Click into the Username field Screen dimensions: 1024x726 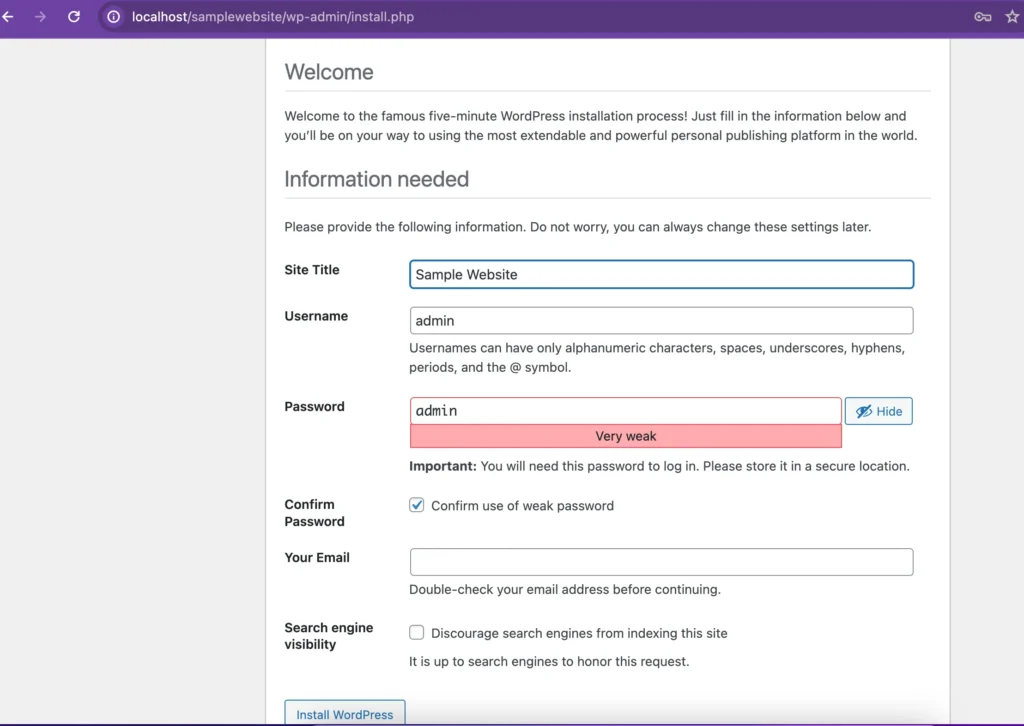pos(662,321)
